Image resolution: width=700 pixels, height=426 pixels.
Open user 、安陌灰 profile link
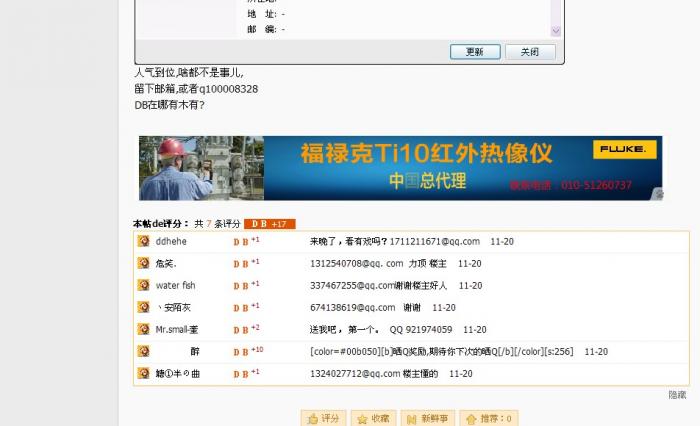pos(174,307)
